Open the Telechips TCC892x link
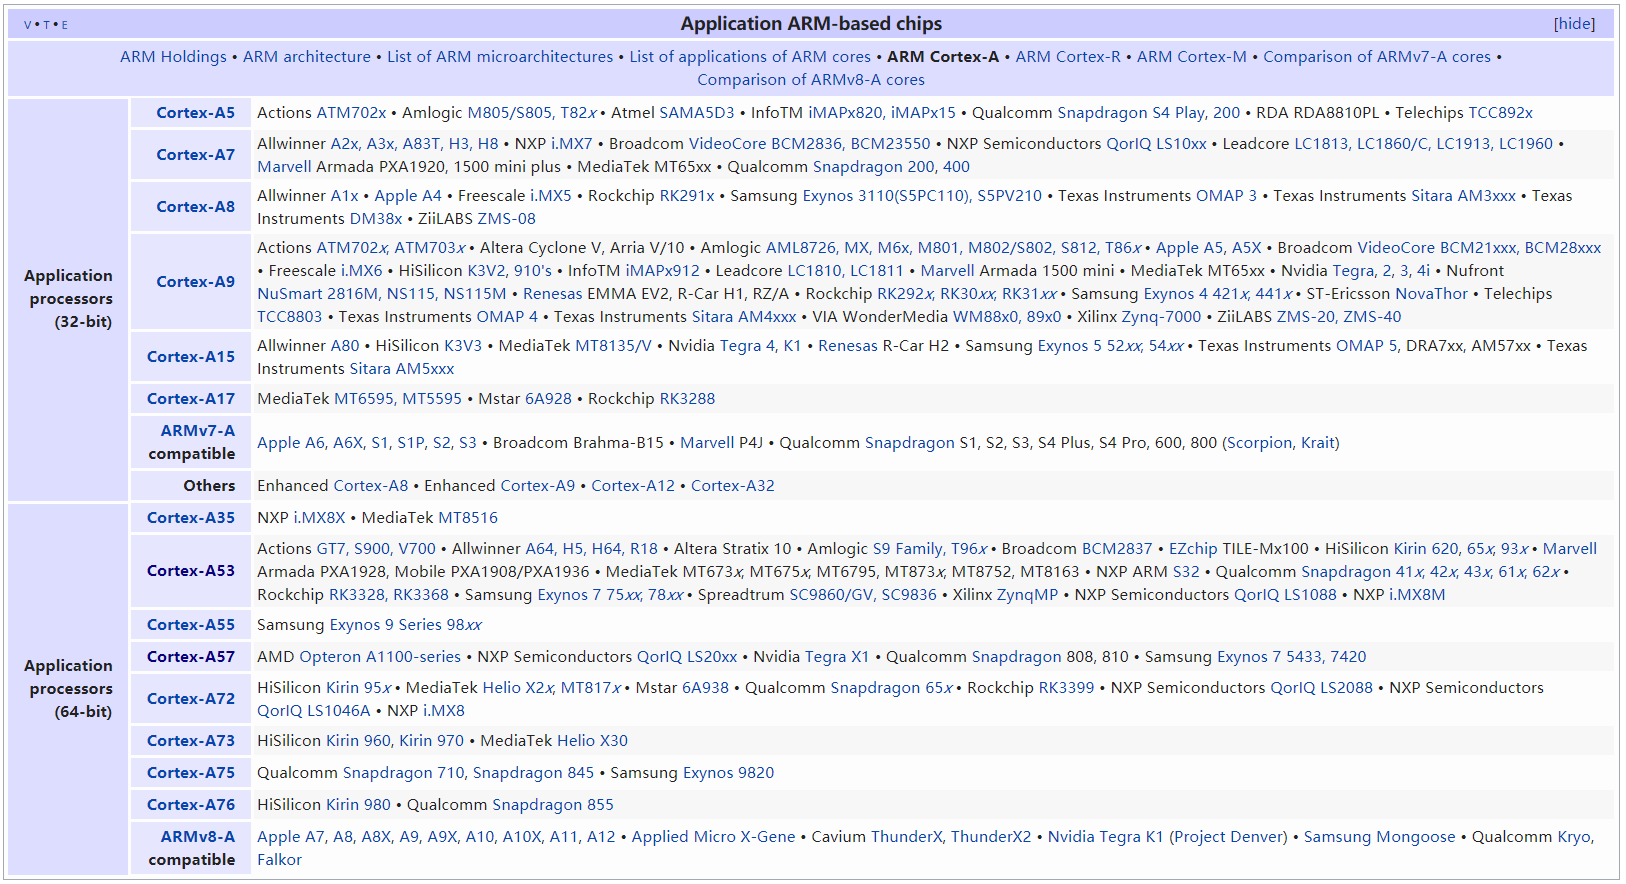The image size is (1626, 884). [x=1499, y=113]
